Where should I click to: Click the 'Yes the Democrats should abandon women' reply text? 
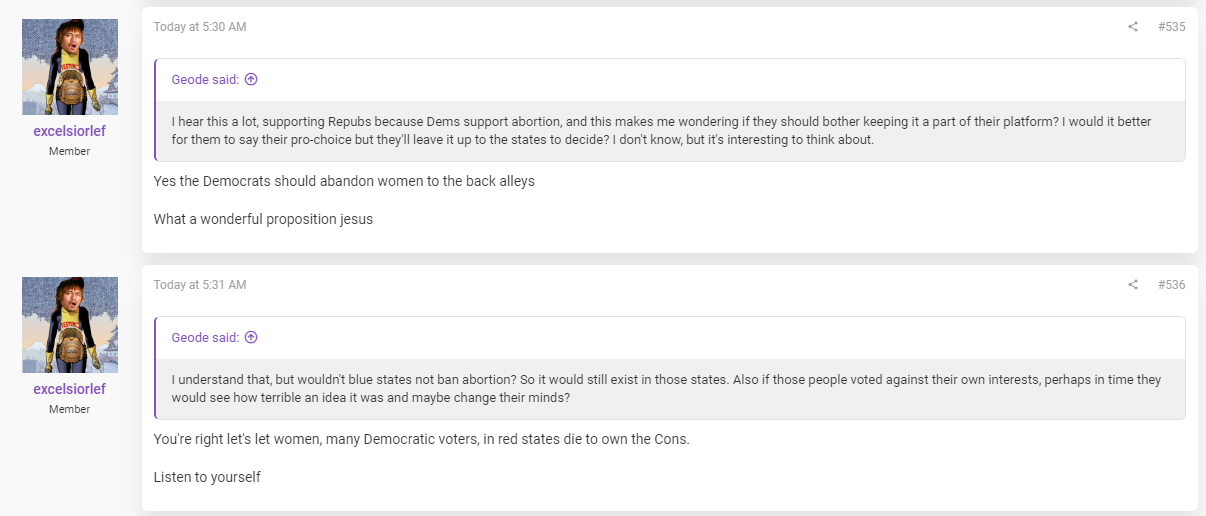[344, 181]
